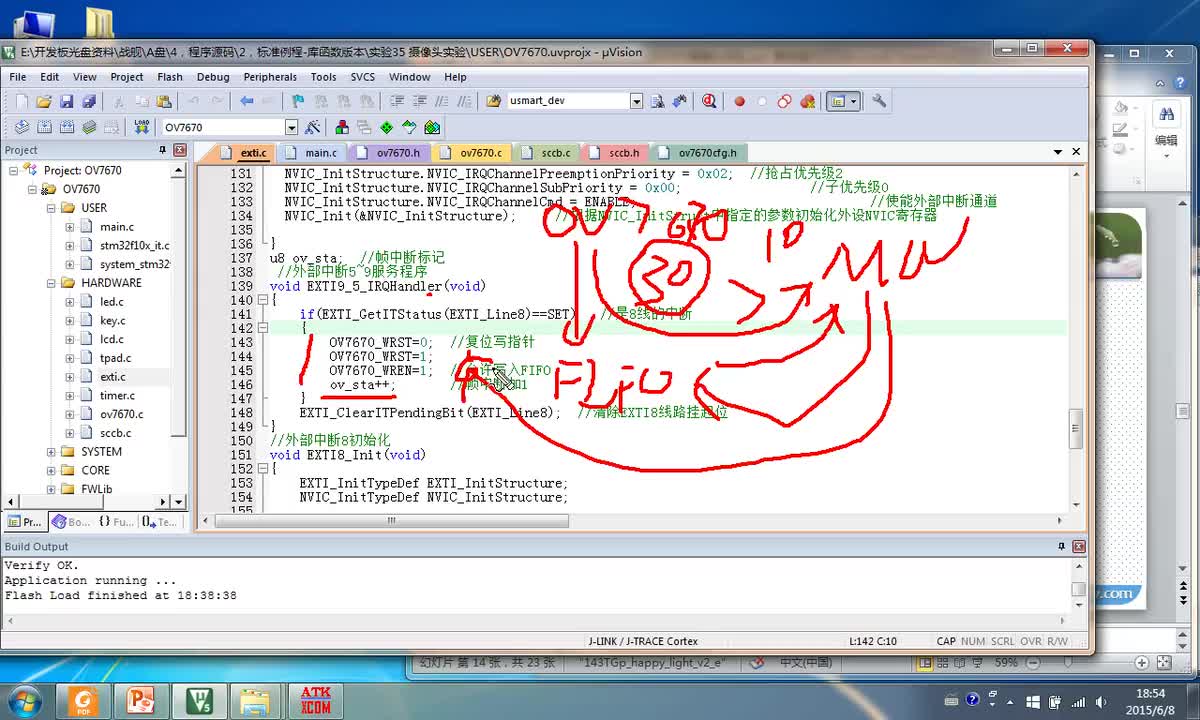Batch build icon
Viewport: 1200px width, 720px height.
(x=89, y=127)
